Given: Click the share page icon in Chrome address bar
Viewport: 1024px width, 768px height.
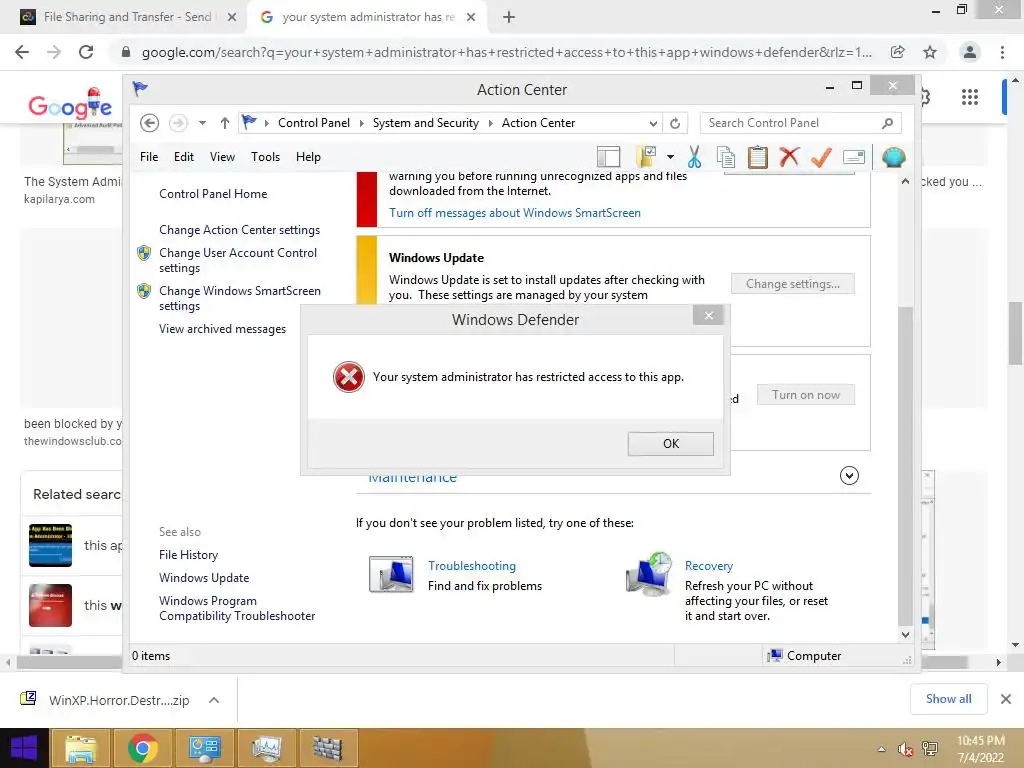Looking at the screenshot, I should [897, 52].
